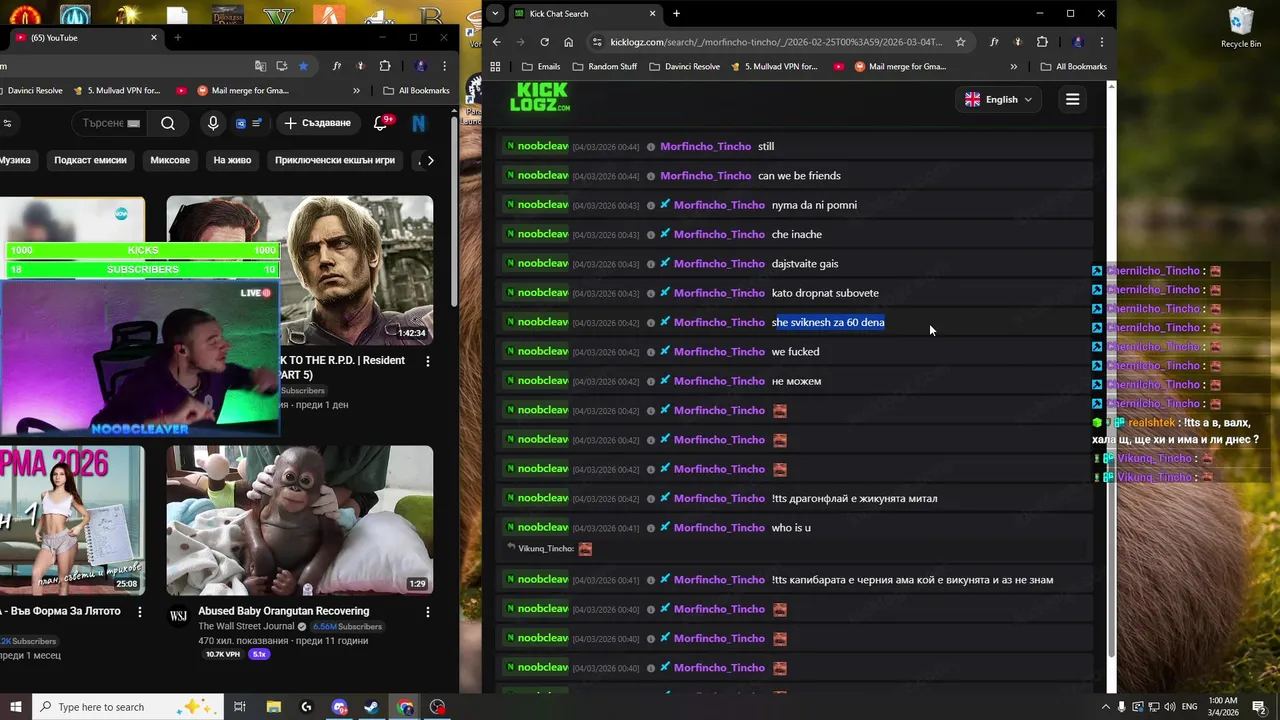Expand hidden bookmarks chevron in Kick window

[x=1013, y=67]
